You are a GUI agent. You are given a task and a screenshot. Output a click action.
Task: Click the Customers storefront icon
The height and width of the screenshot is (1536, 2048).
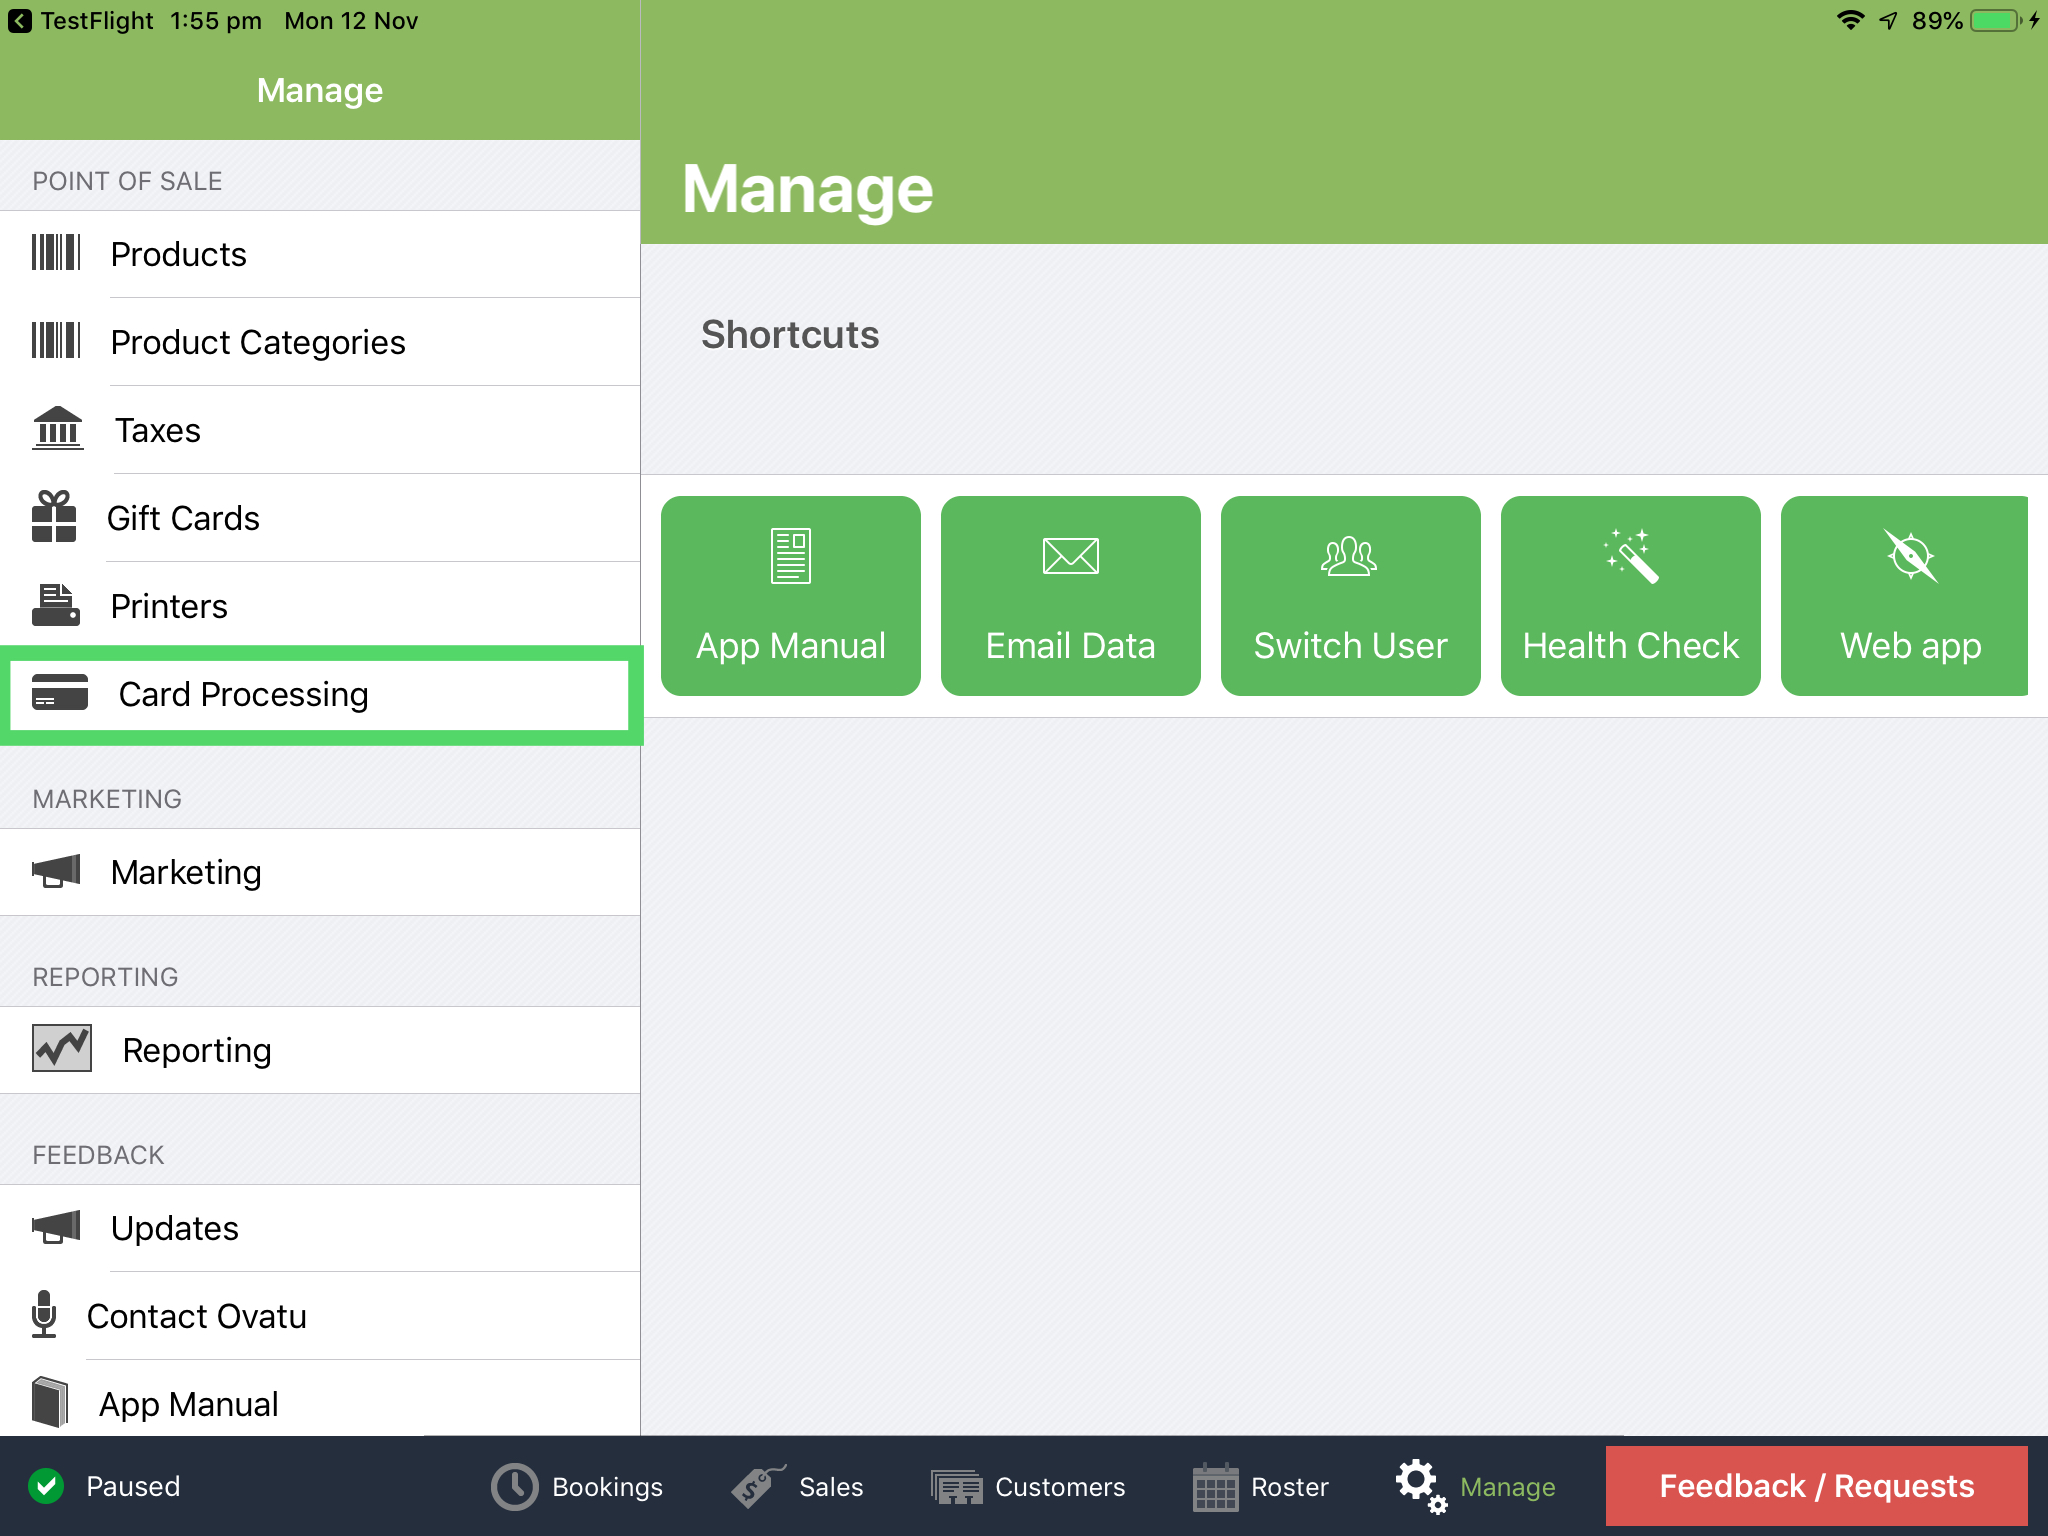point(956,1486)
